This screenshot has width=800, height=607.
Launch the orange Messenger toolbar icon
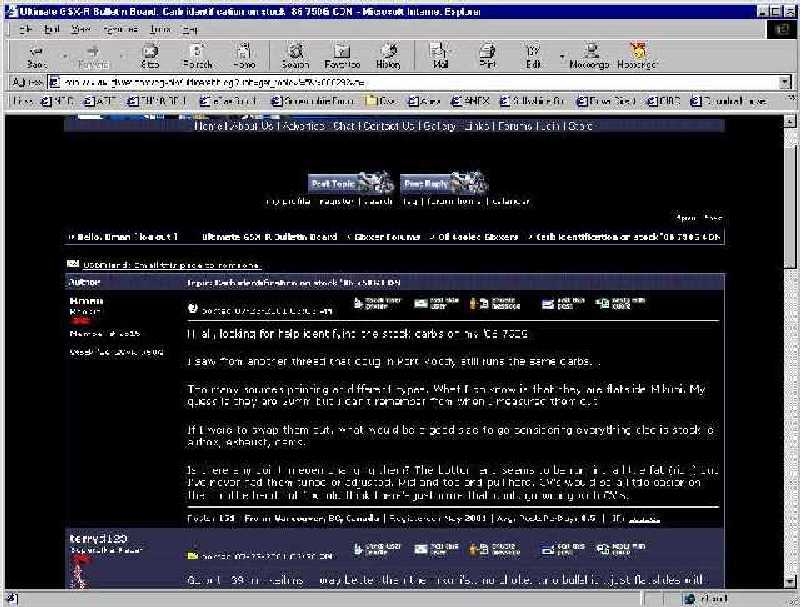pyautogui.click(x=637, y=56)
